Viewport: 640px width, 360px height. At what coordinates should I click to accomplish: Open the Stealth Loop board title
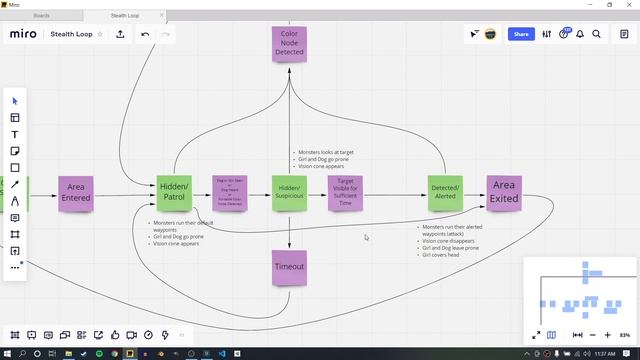(71, 34)
